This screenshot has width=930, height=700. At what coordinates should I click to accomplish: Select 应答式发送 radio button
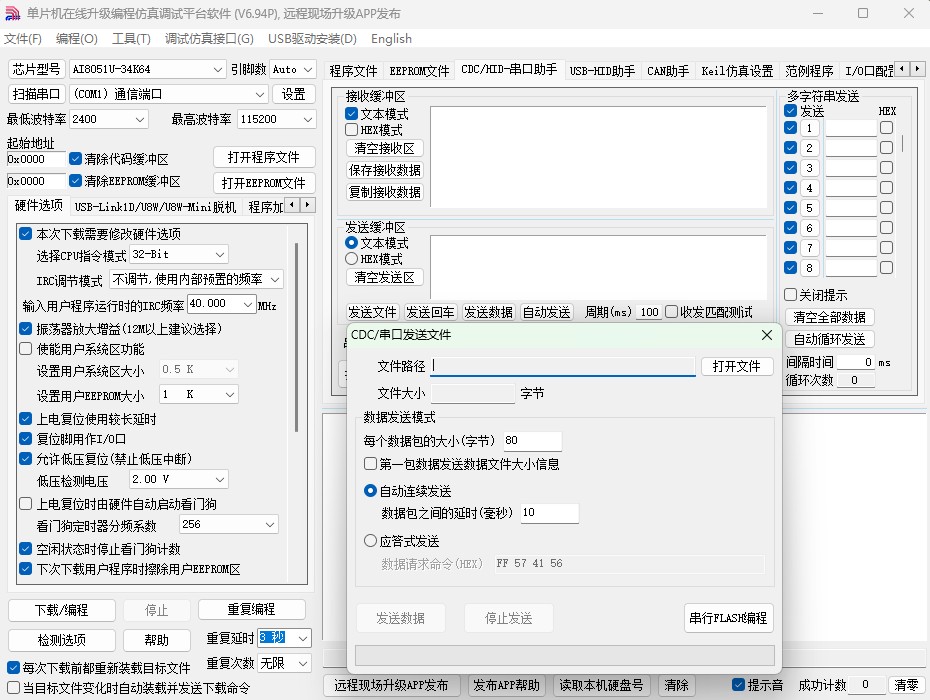pos(370,541)
